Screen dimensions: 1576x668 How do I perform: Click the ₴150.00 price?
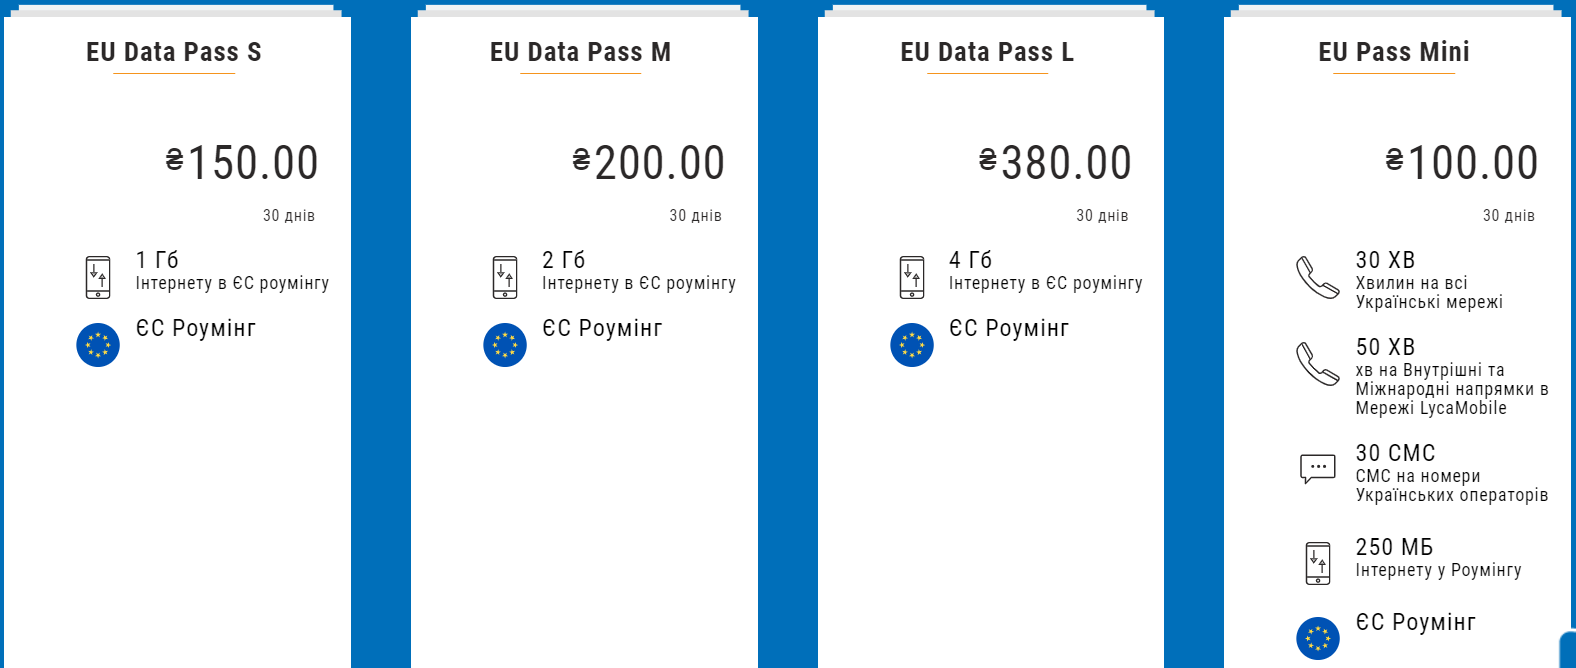click(x=242, y=163)
